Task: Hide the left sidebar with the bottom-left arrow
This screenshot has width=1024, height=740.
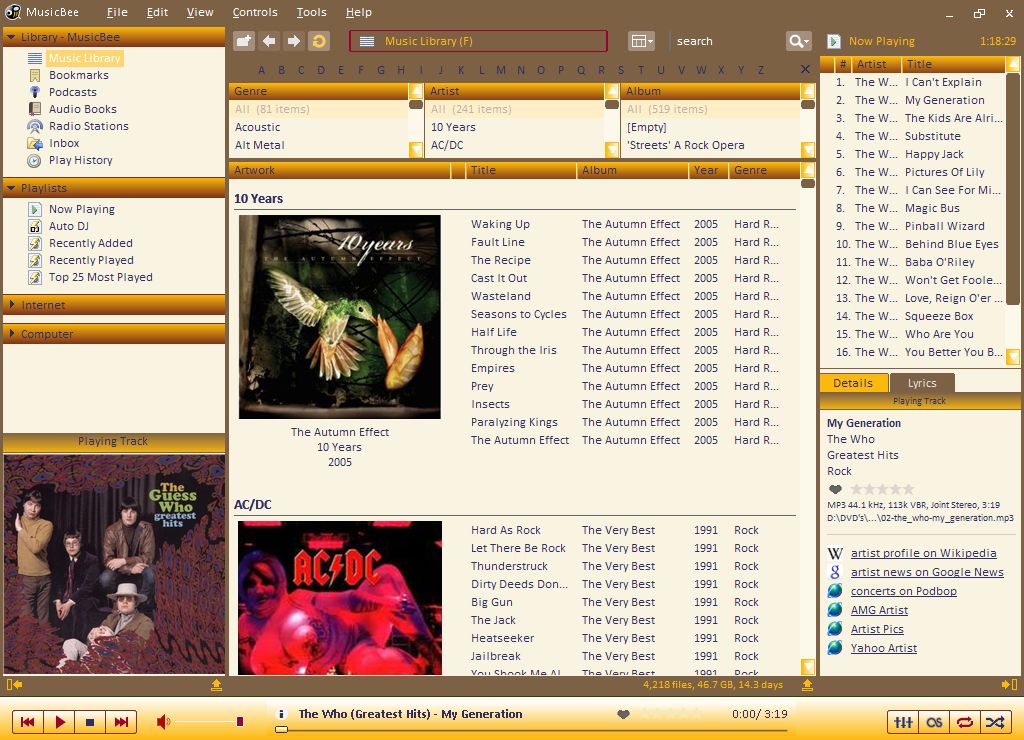Action: tap(14, 684)
